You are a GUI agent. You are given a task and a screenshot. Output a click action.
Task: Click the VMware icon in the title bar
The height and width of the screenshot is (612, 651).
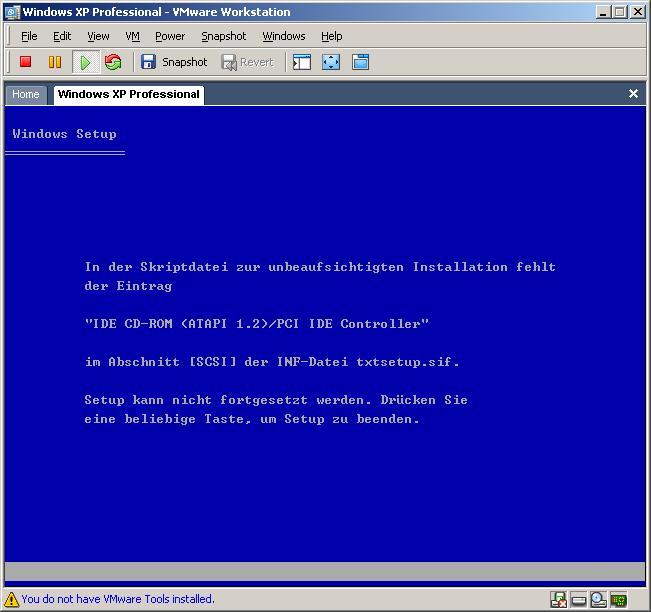coord(12,12)
